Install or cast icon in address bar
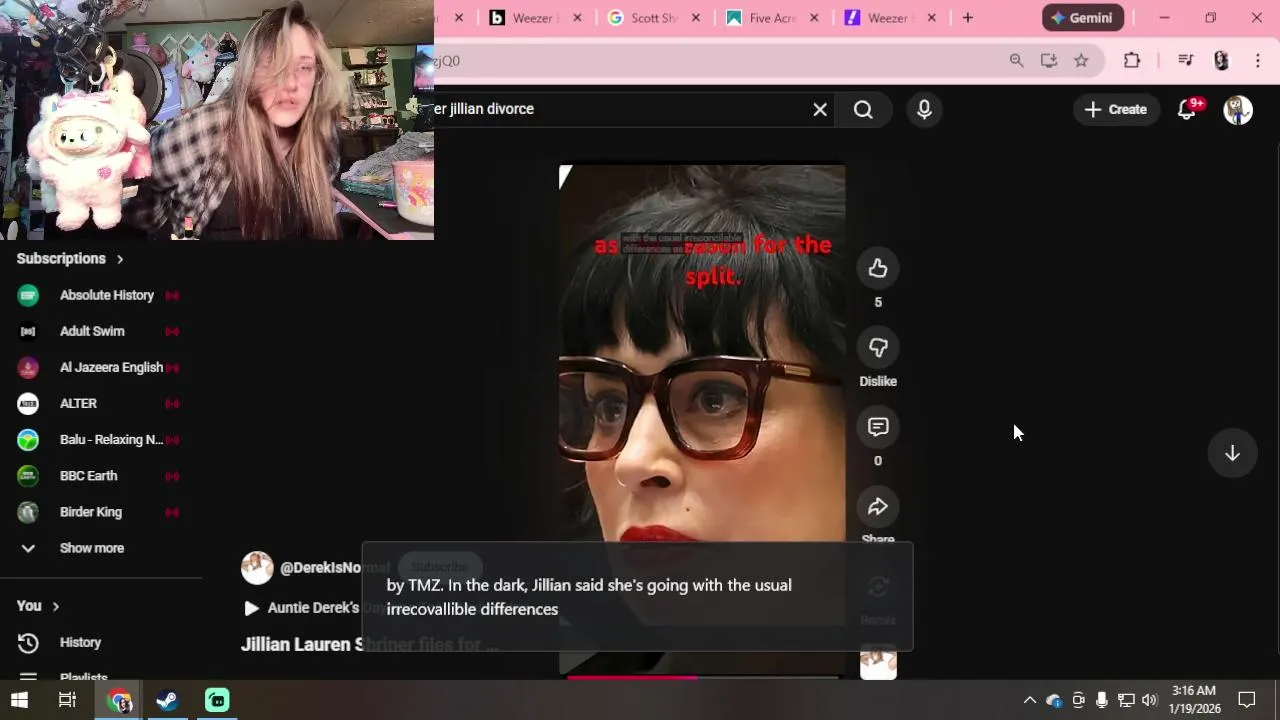The width and height of the screenshot is (1280, 720). pos(1049,61)
